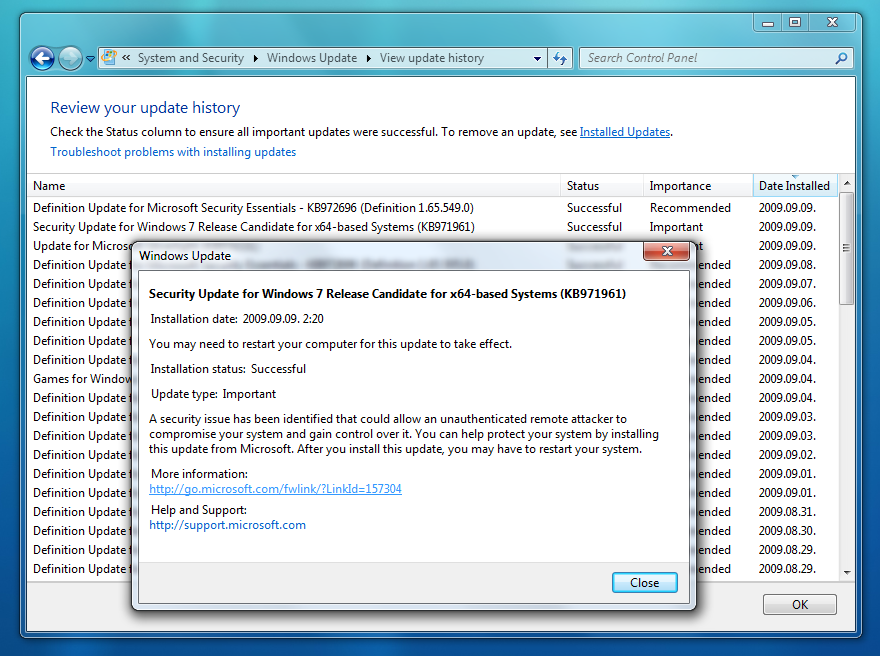
Task: Minimize the update history window
Action: 768,22
